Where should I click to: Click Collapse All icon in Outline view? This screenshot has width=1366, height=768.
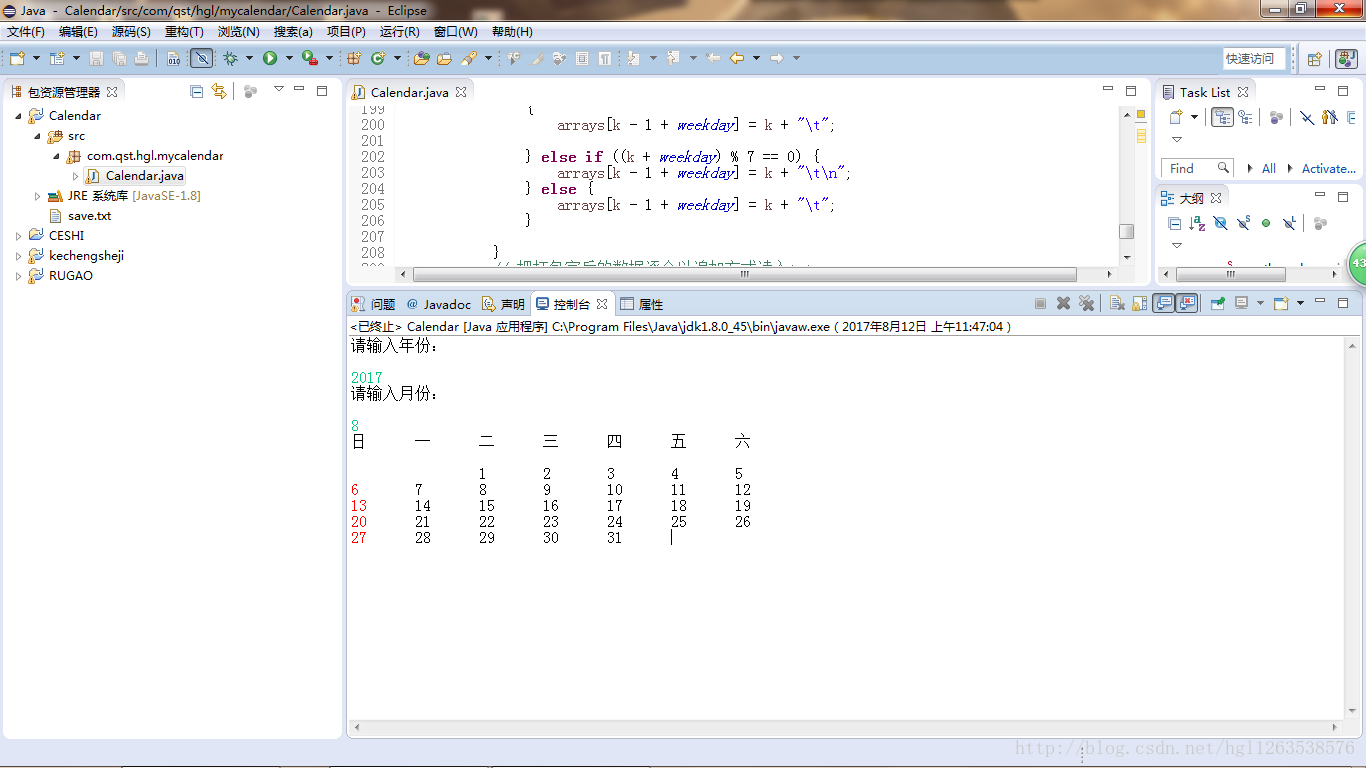pyautogui.click(x=1174, y=223)
